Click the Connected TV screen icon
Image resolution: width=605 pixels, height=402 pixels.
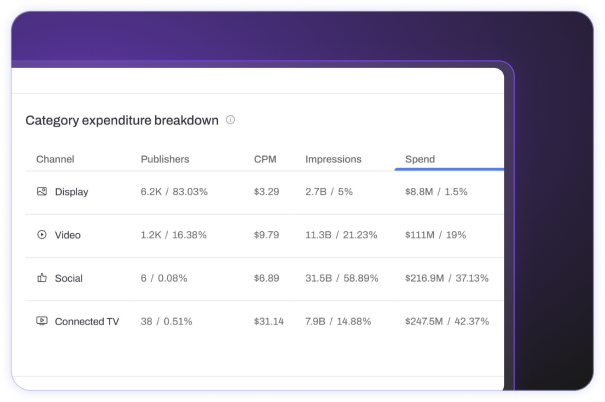[x=42, y=321]
